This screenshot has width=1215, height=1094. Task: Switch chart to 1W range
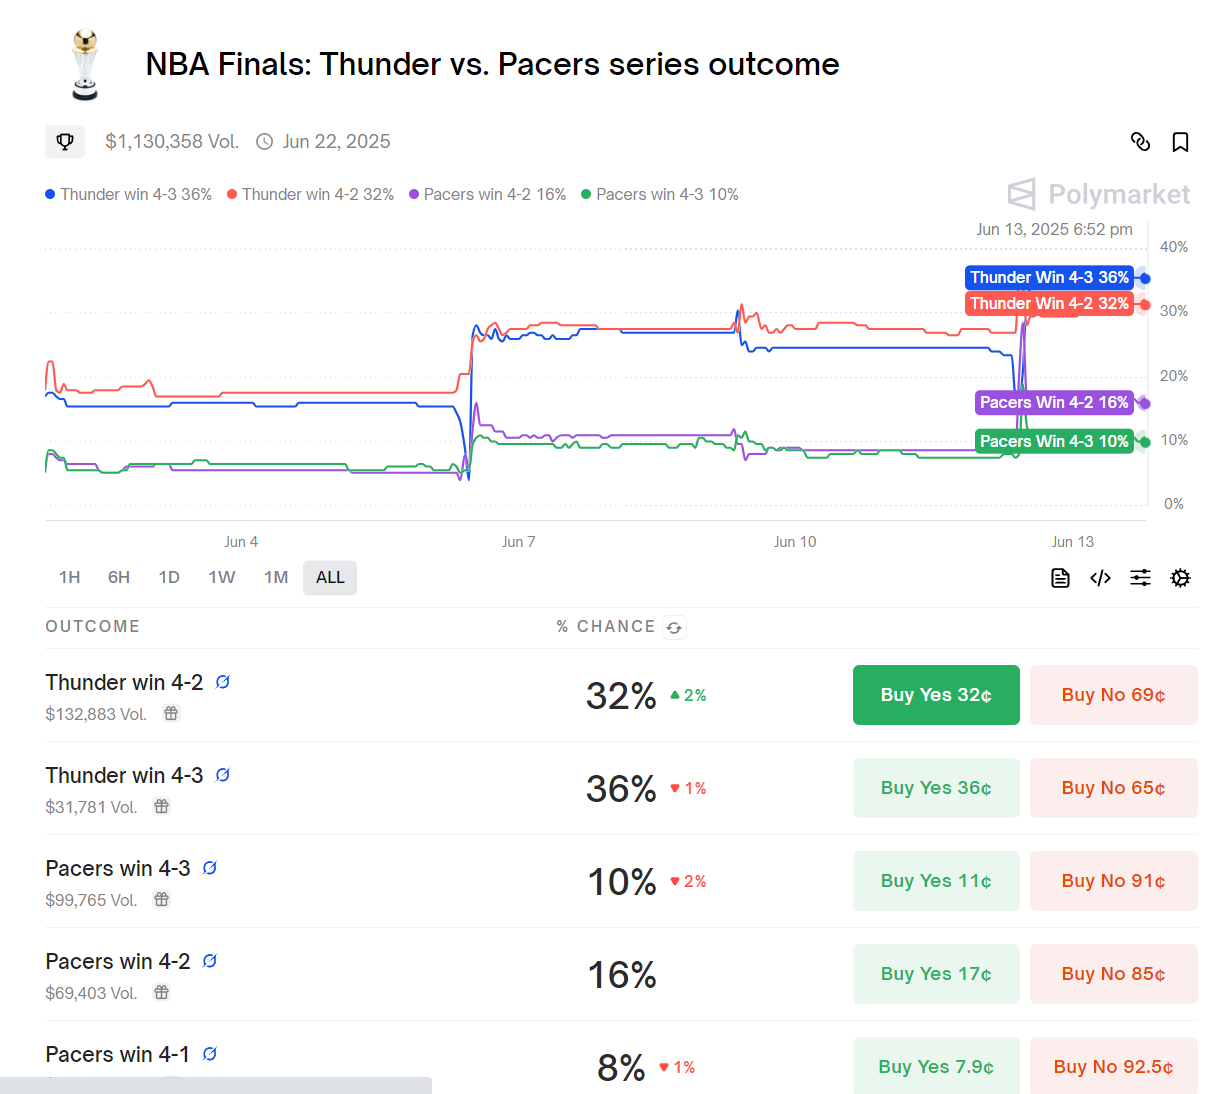[221, 578]
